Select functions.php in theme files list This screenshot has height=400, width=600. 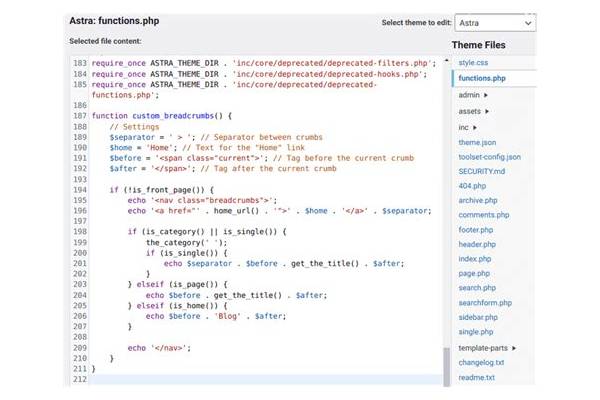click(x=482, y=78)
